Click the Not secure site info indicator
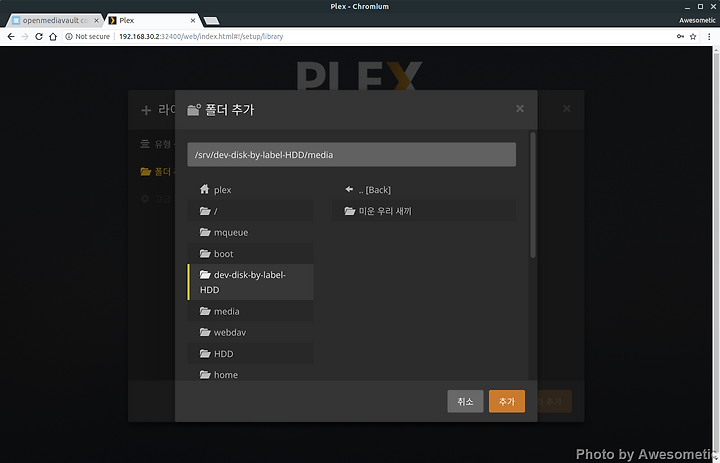Image resolution: width=720 pixels, height=463 pixels. 88,36
